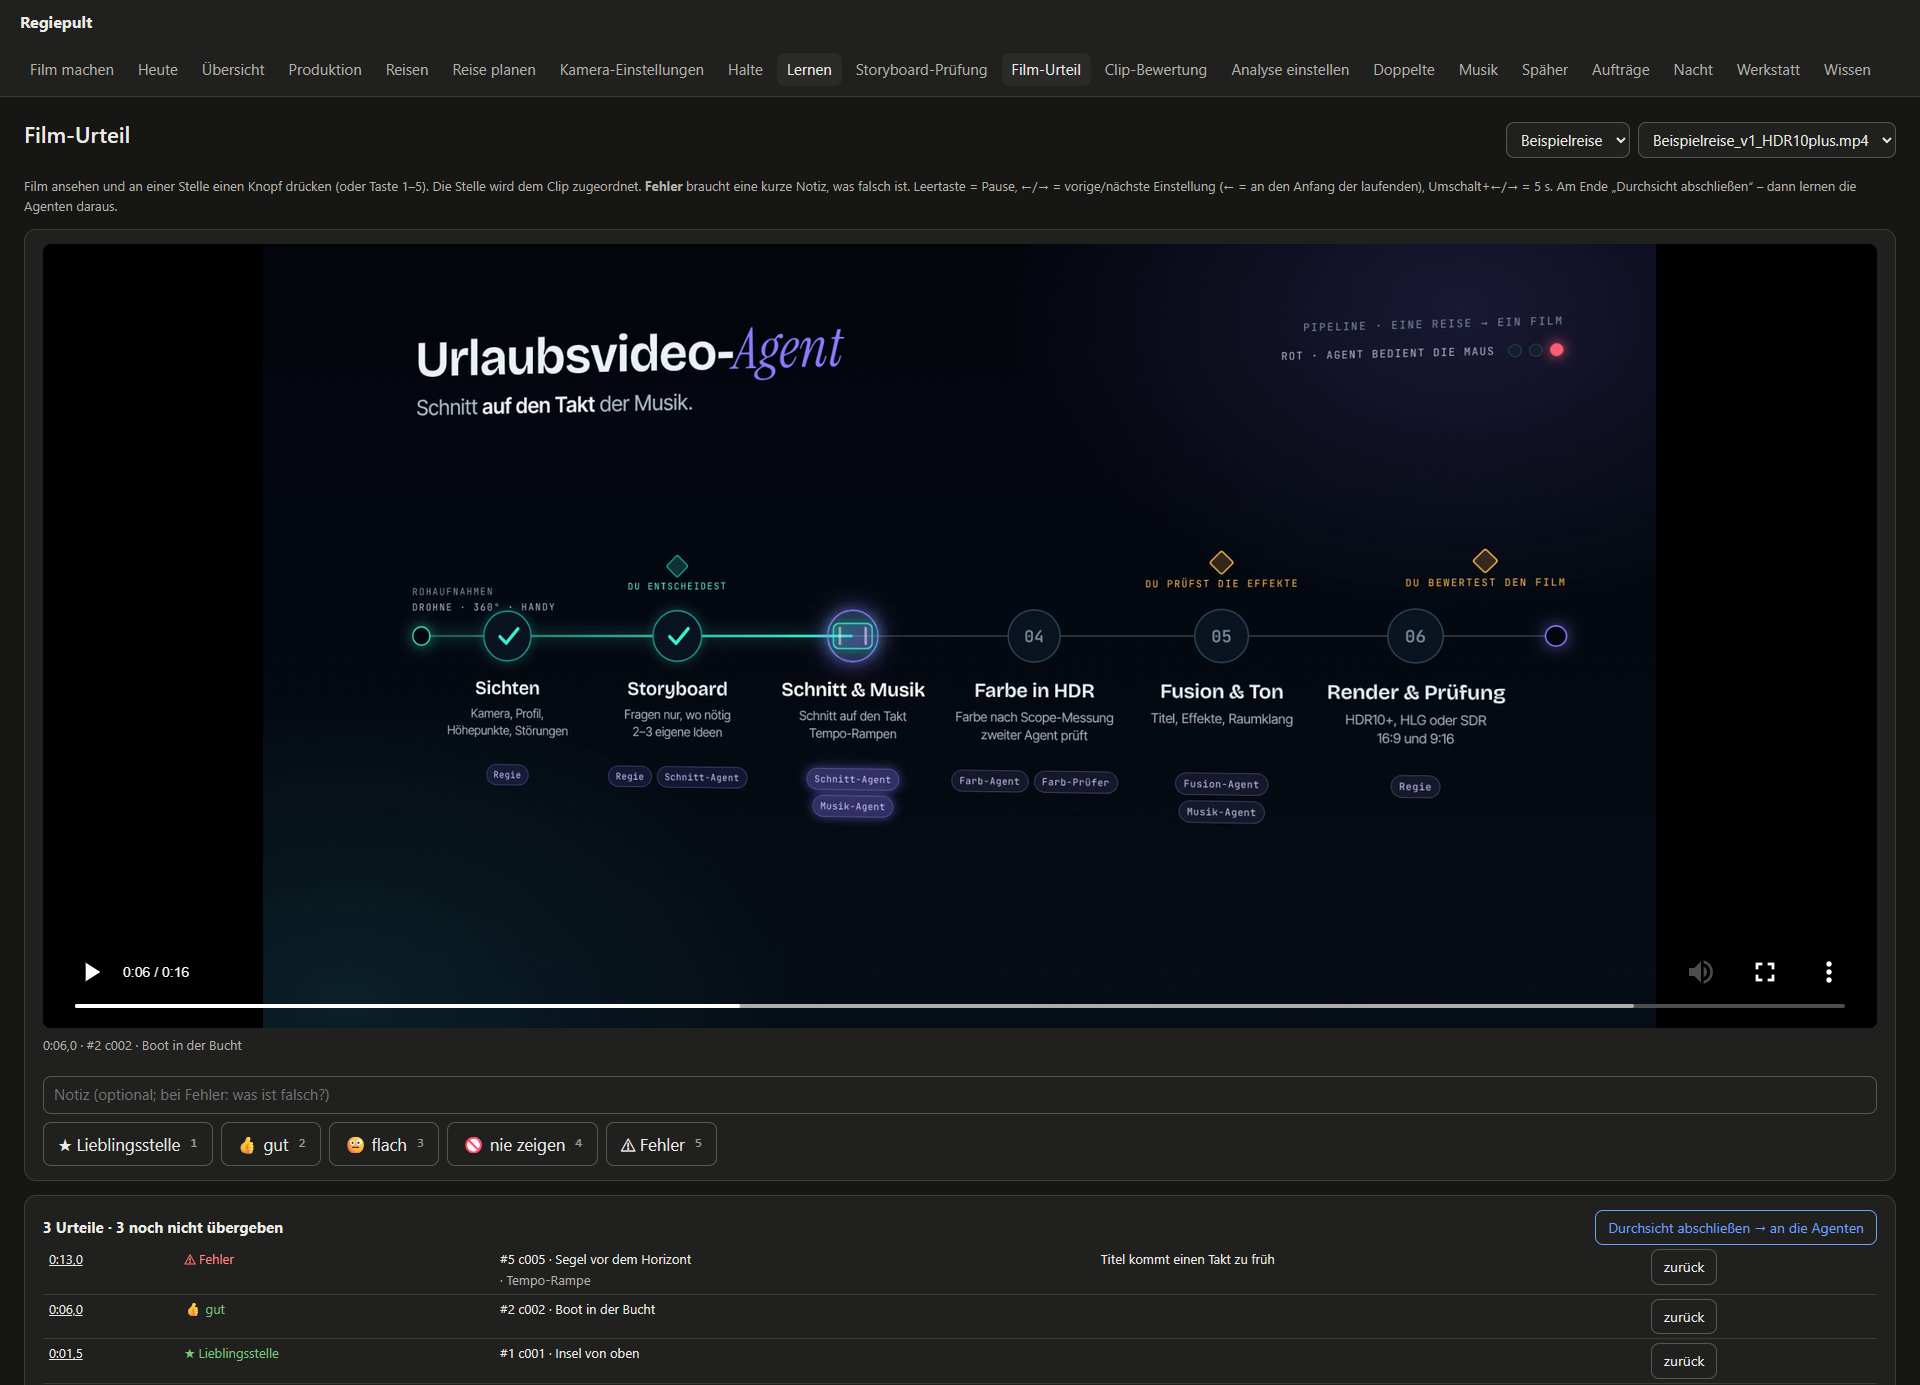Open Kamera-Einstellungen tab
Viewport: 1920px width, 1385px height.
pos(632,70)
